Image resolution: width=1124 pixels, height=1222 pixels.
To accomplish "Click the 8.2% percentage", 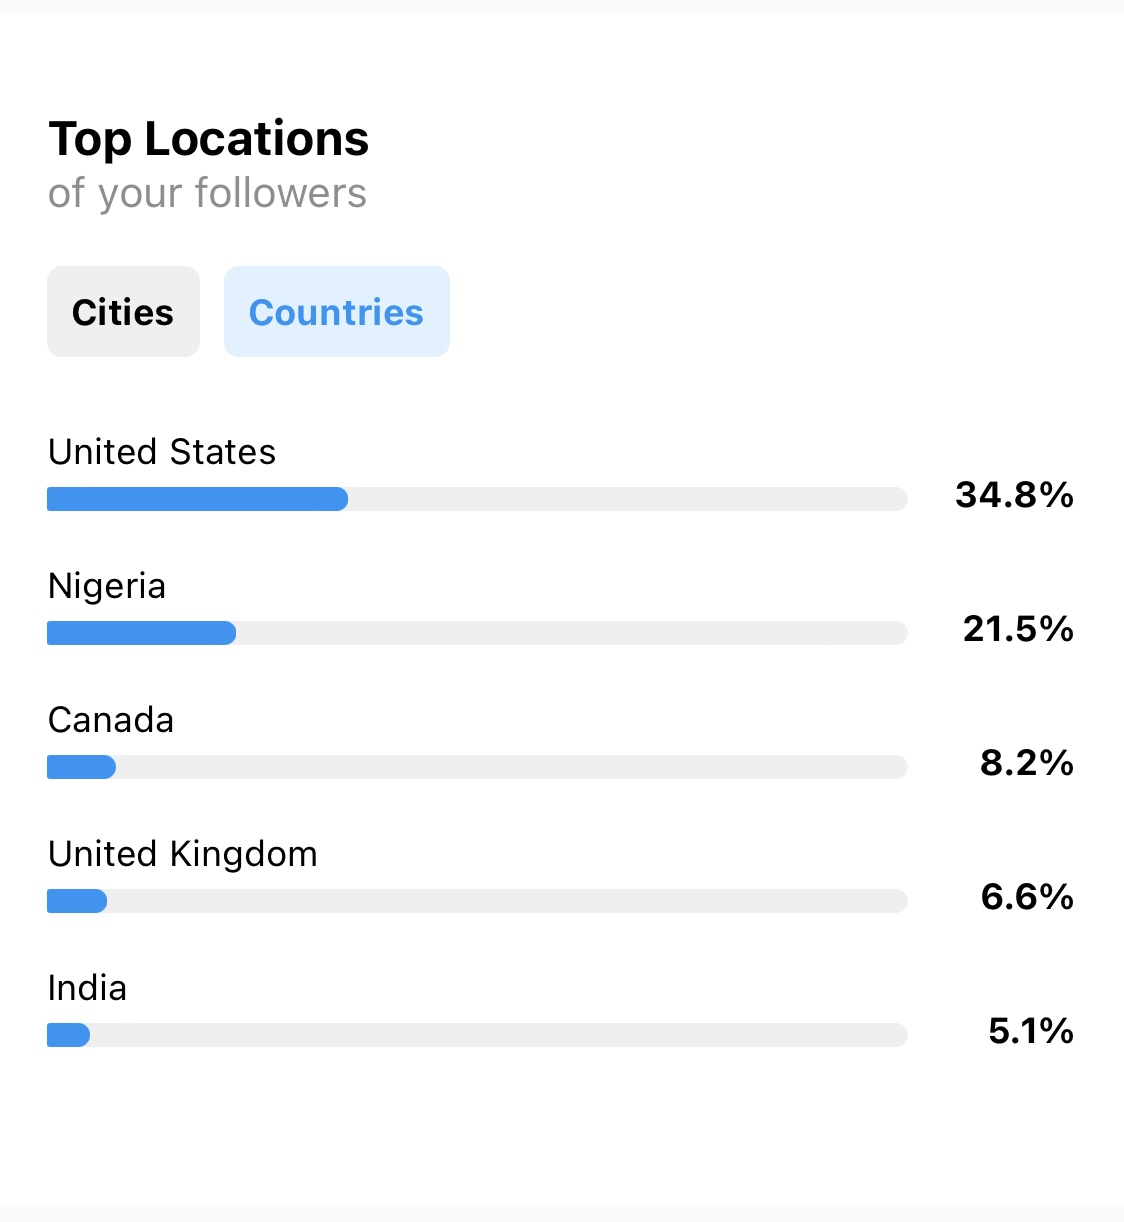I will pos(1027,763).
